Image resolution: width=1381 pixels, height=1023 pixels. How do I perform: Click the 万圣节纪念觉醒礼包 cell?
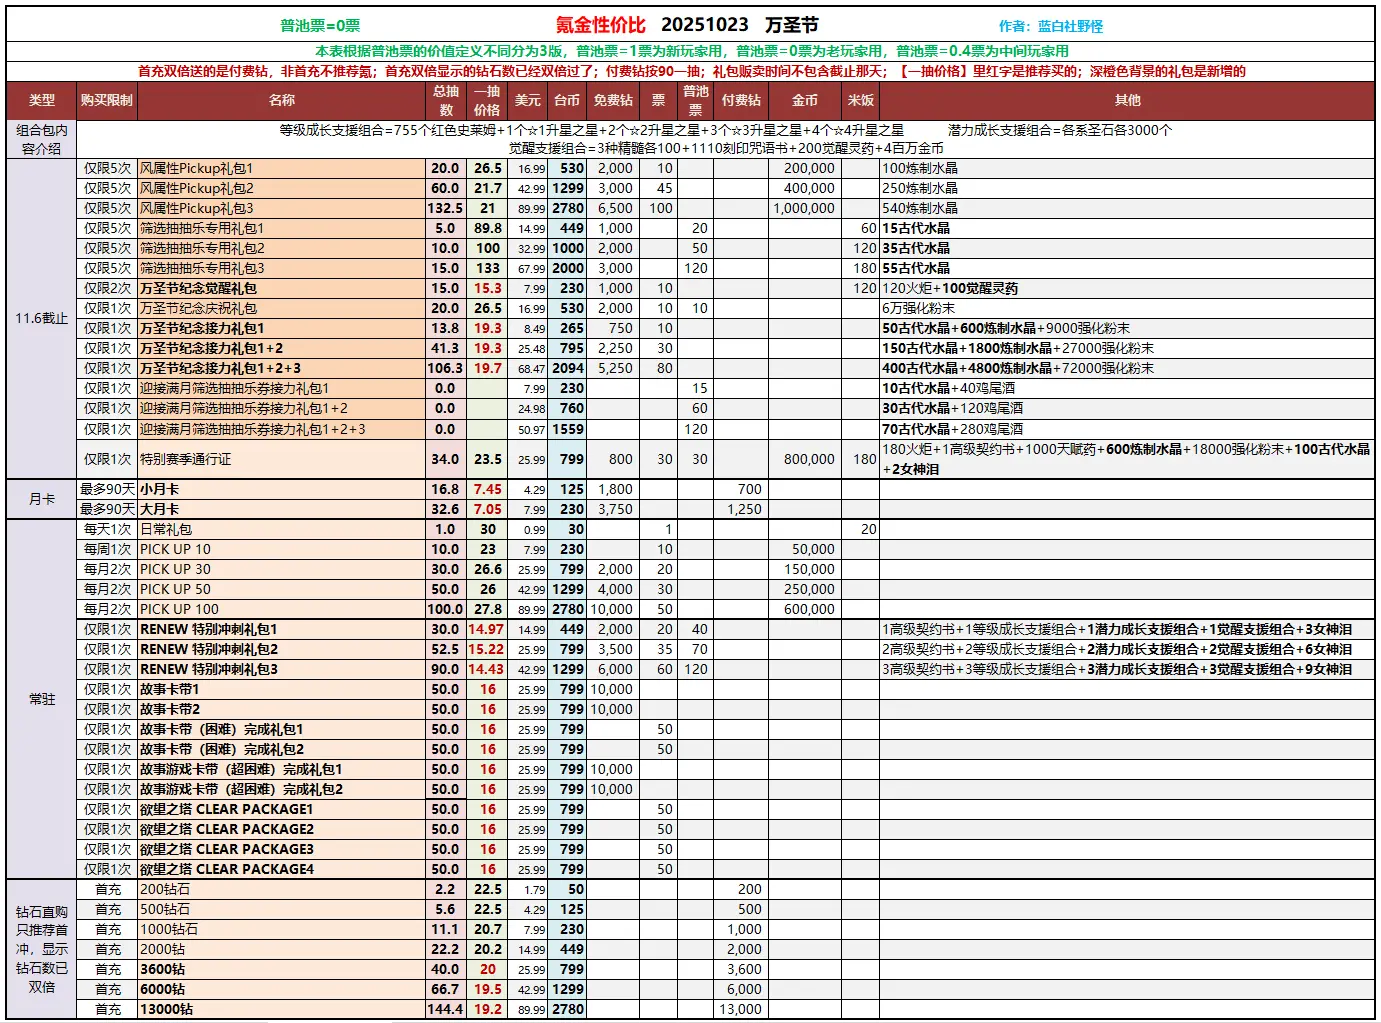coord(198,288)
